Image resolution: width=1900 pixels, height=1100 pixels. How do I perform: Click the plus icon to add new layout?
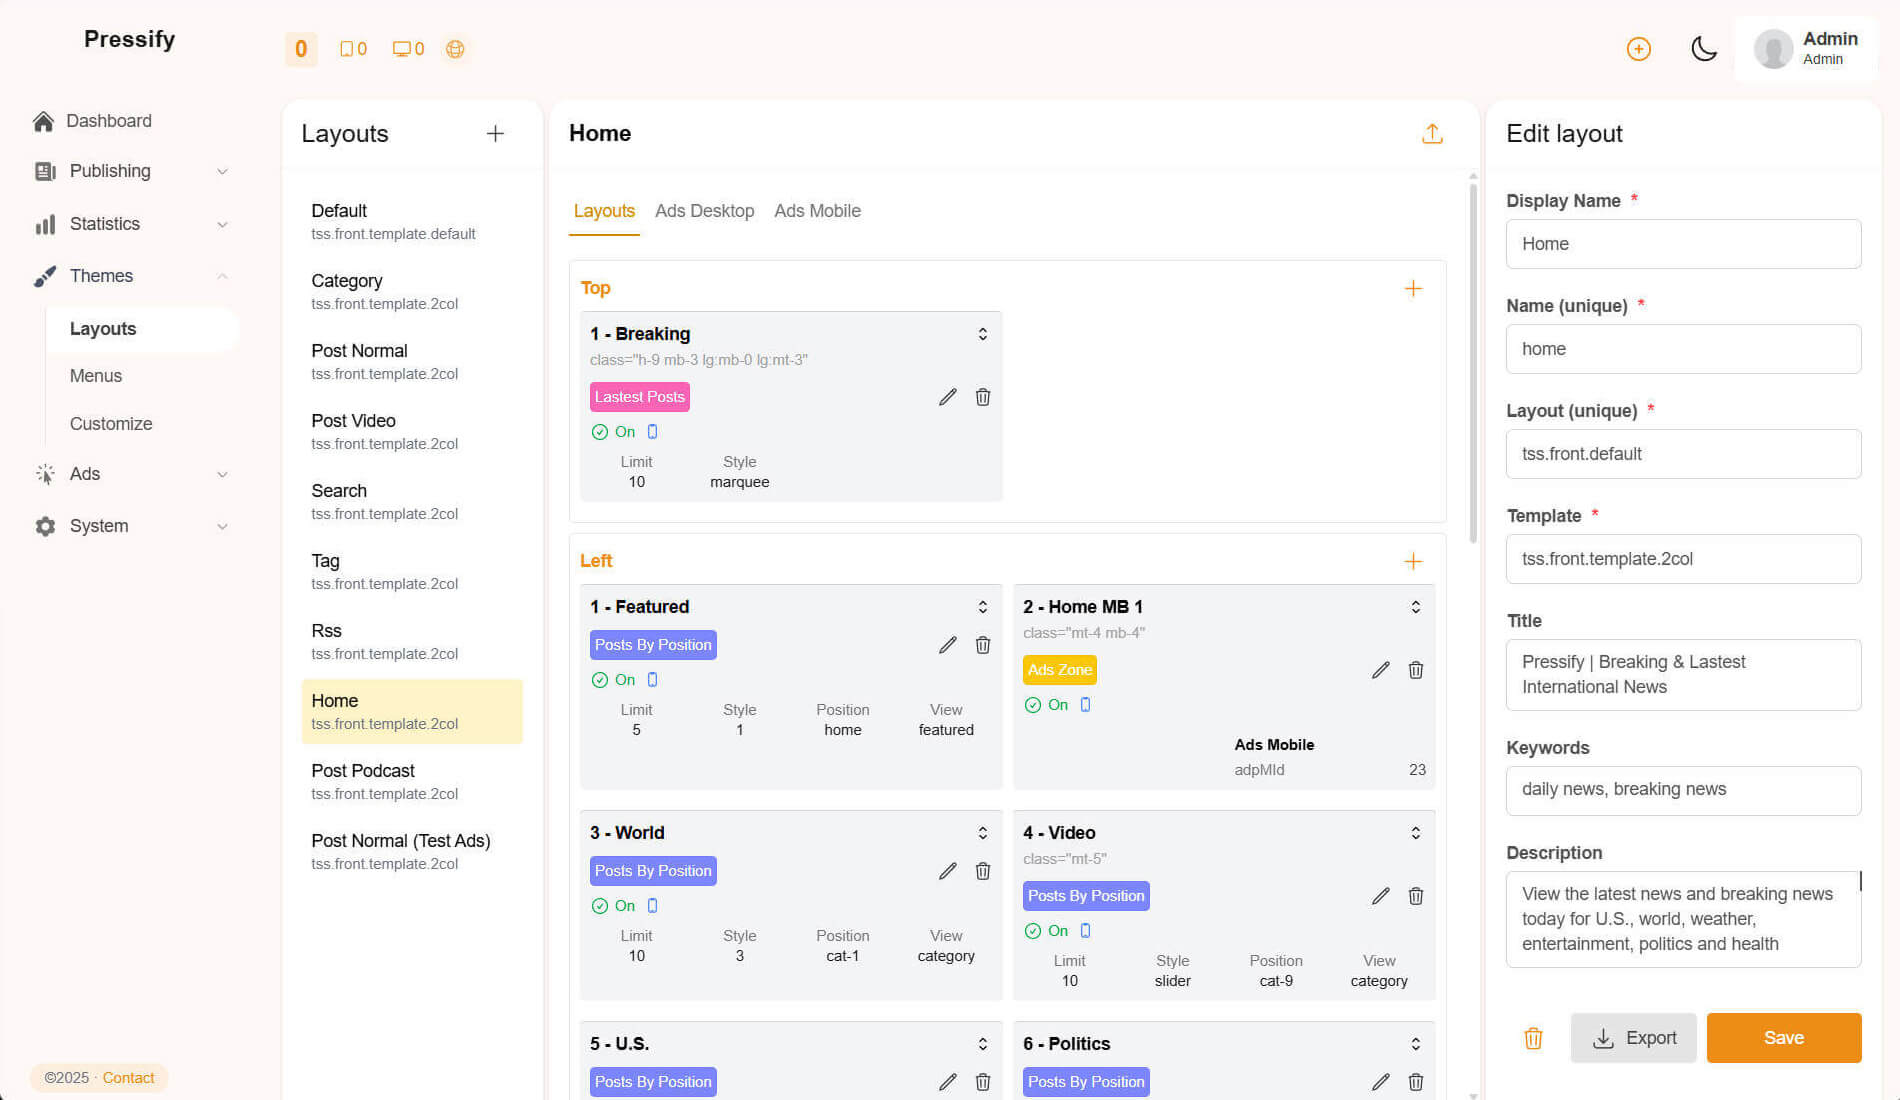[495, 134]
